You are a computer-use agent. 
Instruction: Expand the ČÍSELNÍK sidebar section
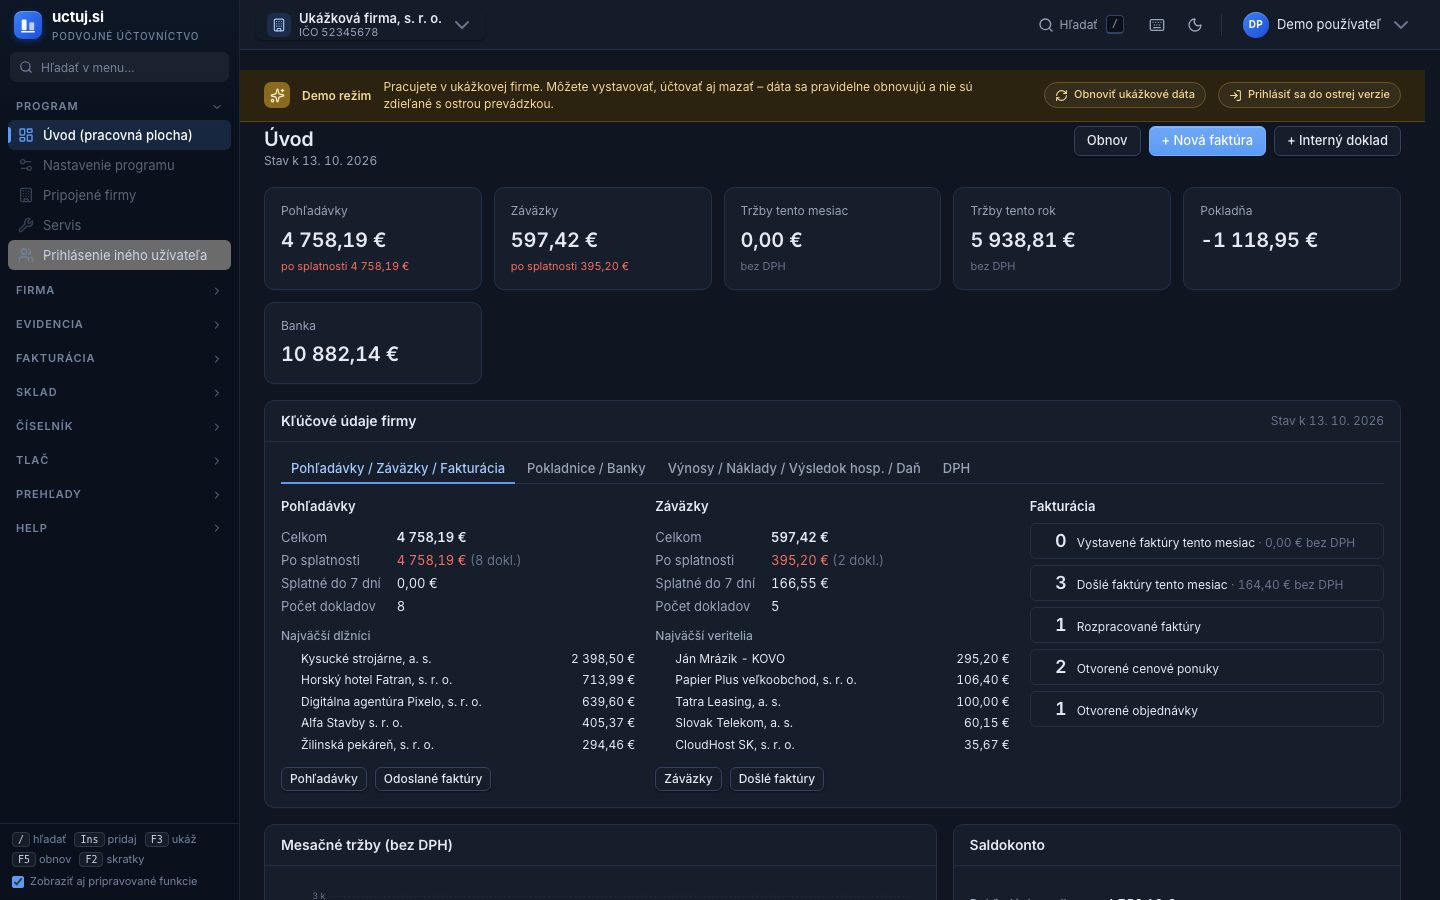(x=119, y=426)
